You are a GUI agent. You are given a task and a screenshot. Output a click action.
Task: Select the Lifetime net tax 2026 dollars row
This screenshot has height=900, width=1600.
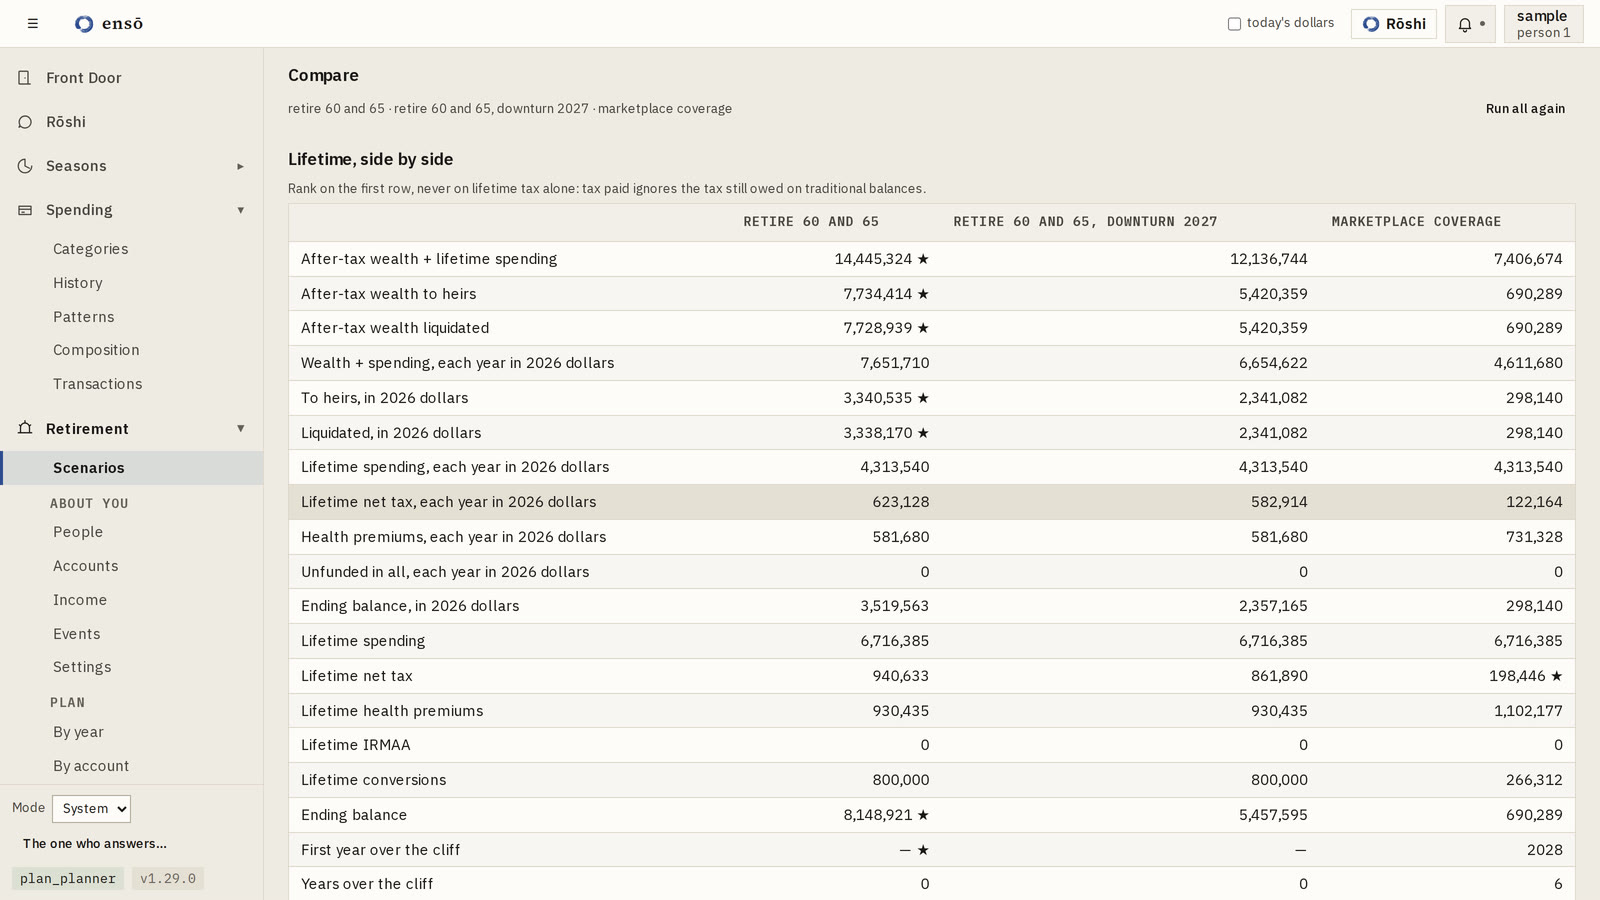tap(932, 502)
